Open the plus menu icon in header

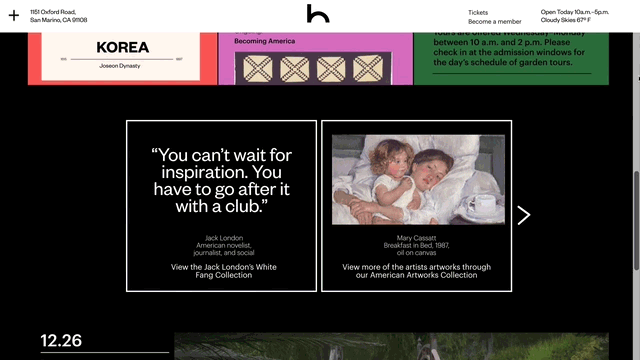(14, 16)
